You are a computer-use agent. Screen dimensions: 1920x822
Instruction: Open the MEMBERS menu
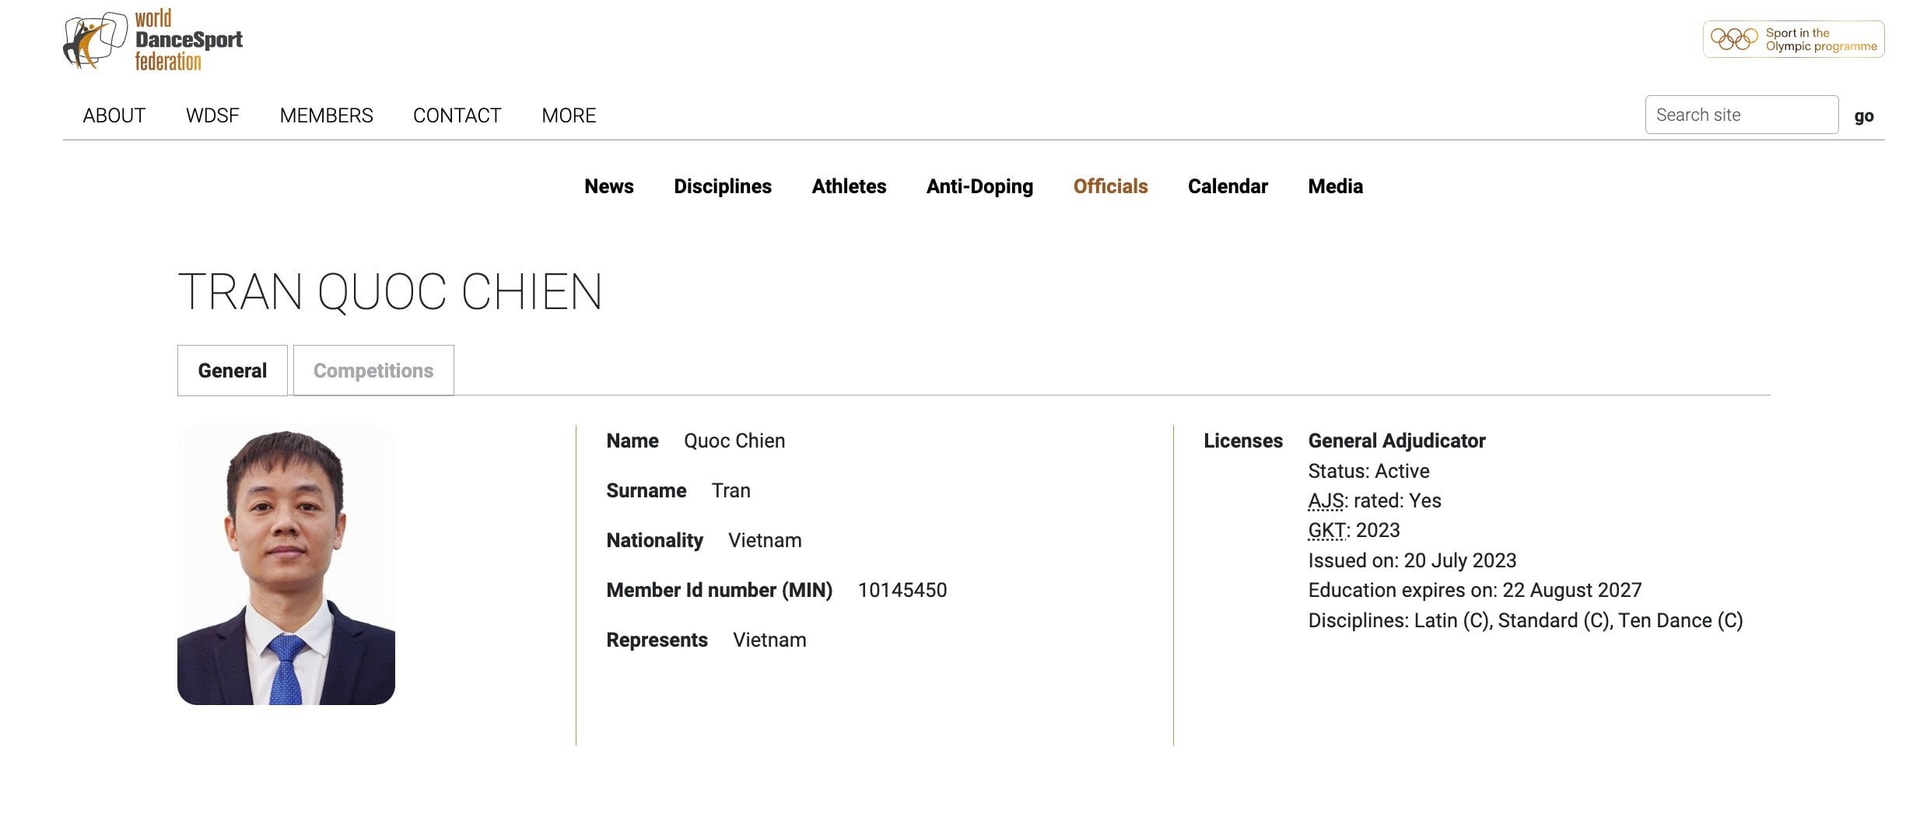pyautogui.click(x=326, y=116)
